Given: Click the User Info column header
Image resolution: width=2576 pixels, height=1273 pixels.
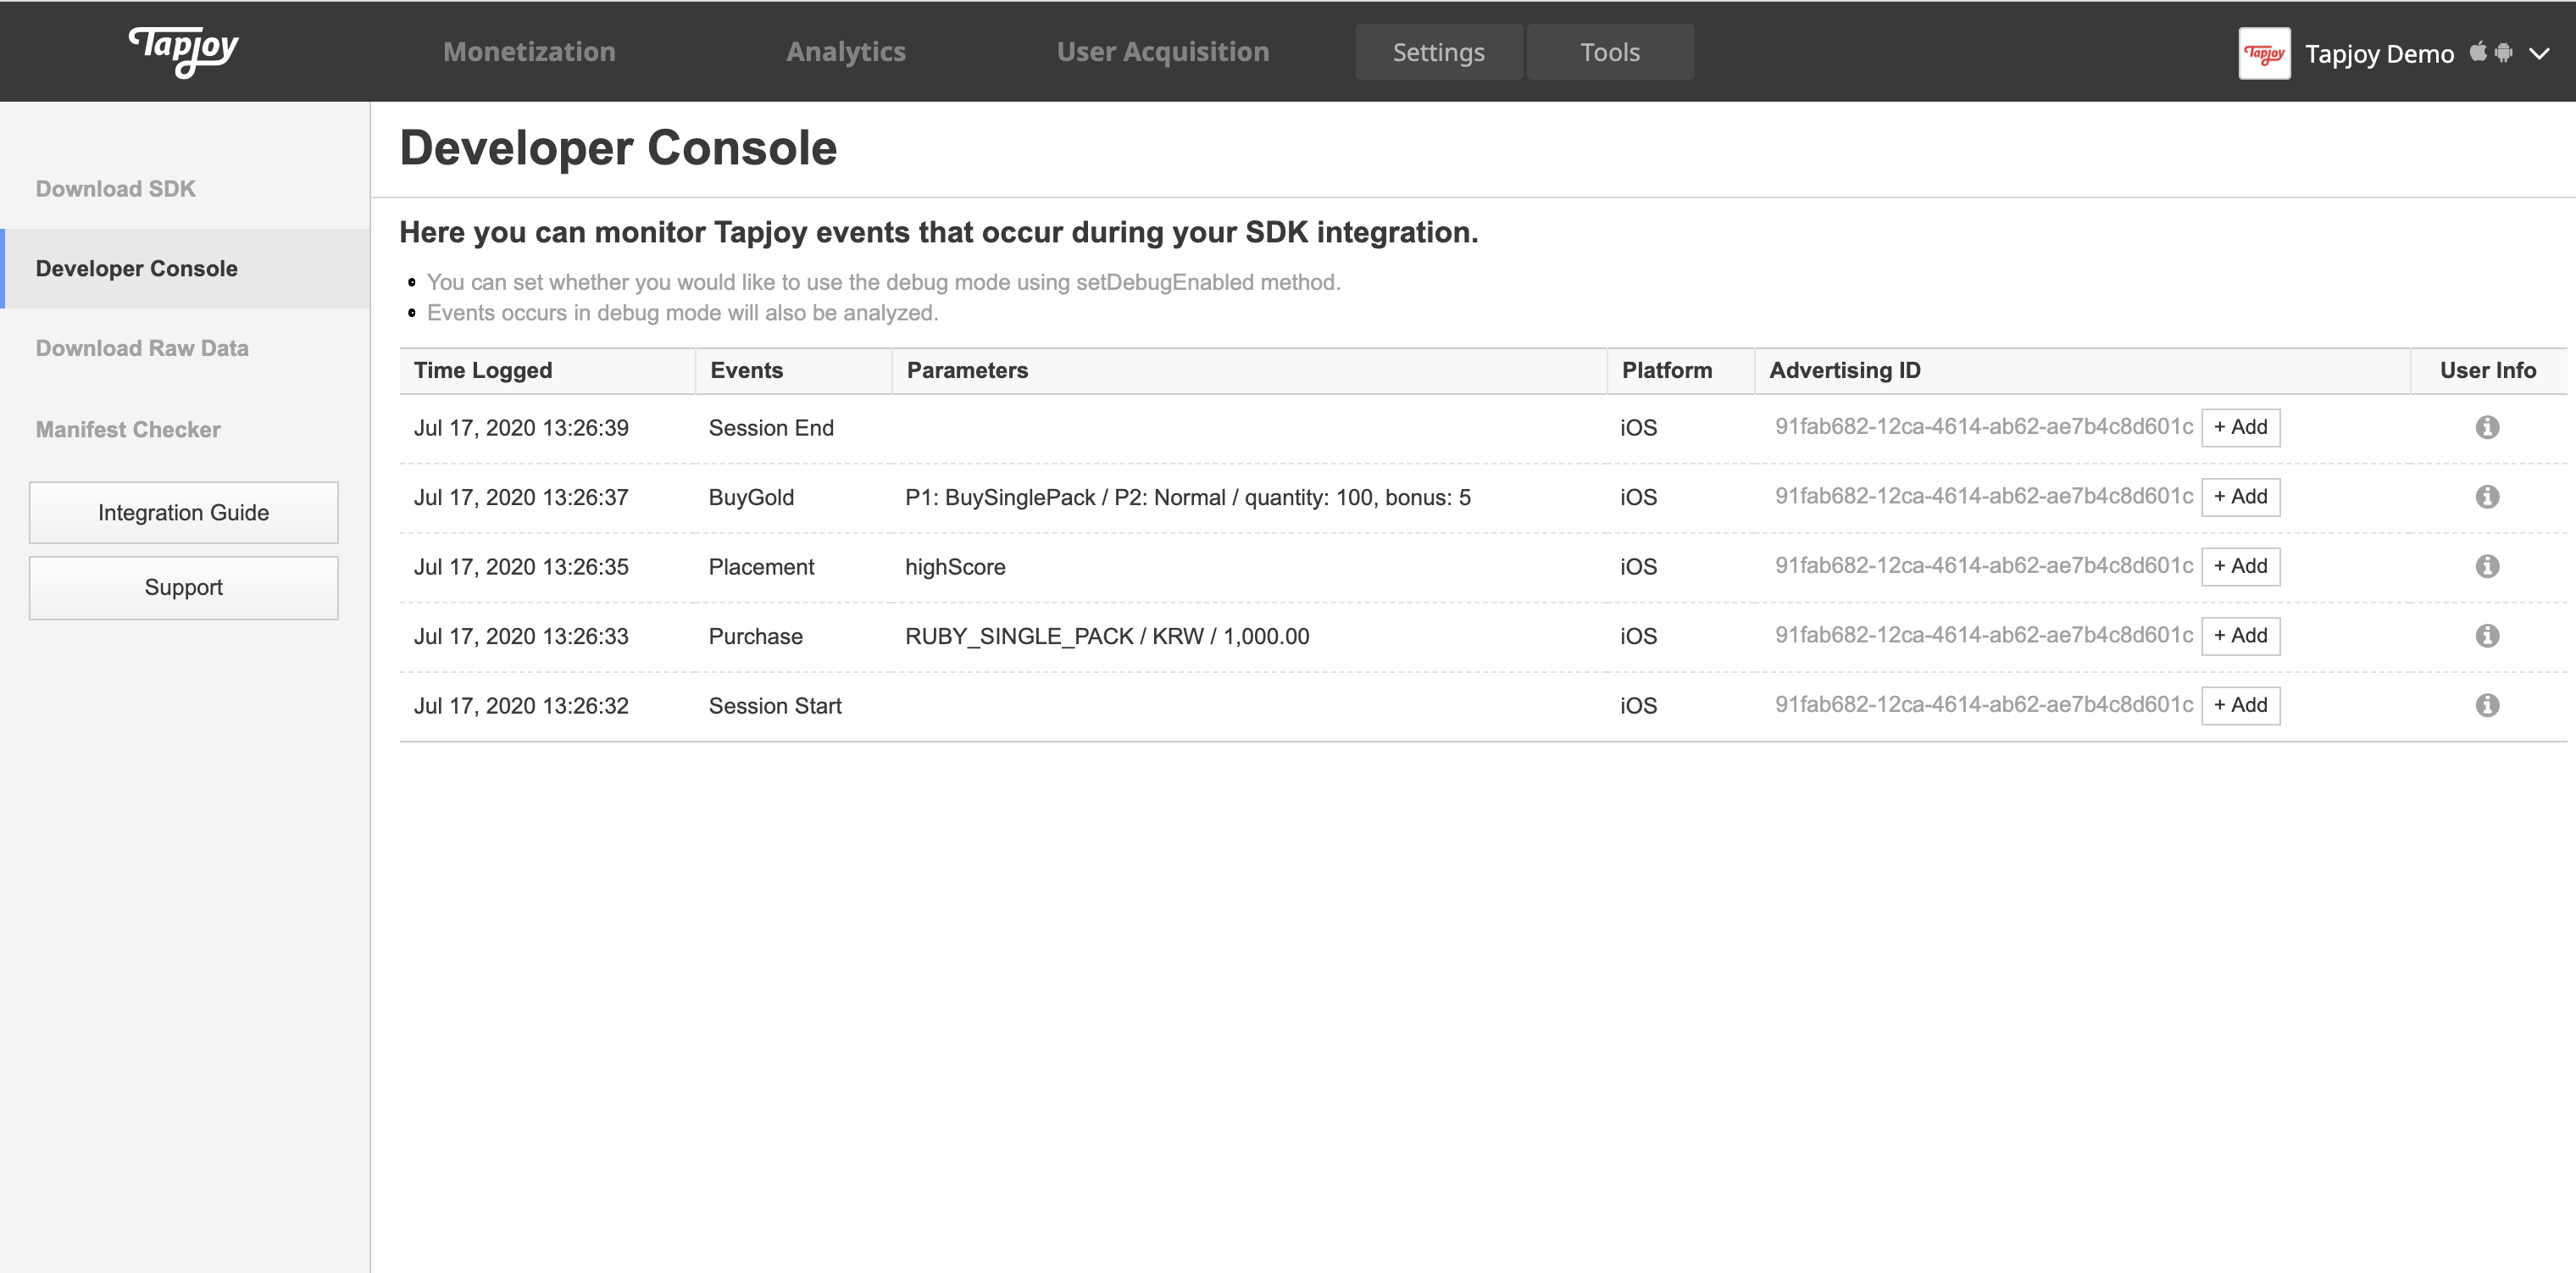Looking at the screenshot, I should click(2488, 370).
